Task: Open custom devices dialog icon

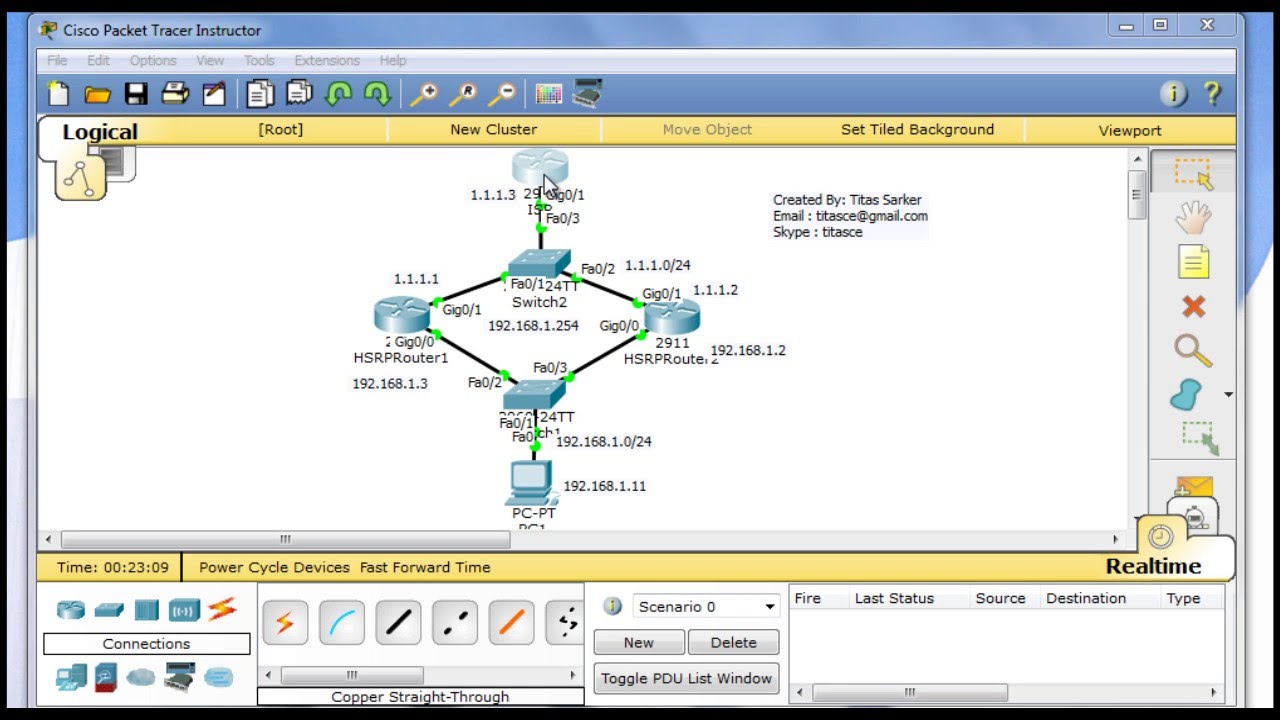Action: (587, 93)
